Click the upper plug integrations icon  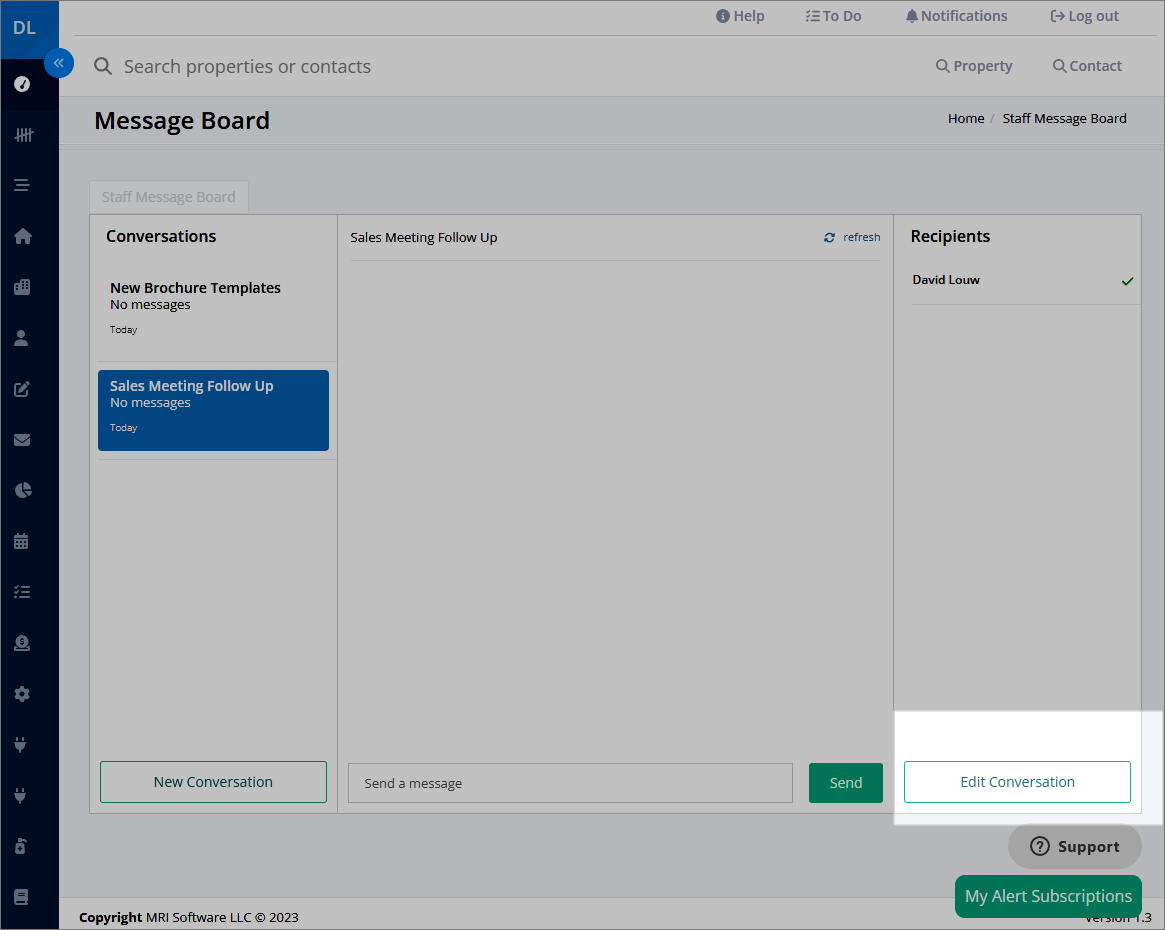click(21, 744)
